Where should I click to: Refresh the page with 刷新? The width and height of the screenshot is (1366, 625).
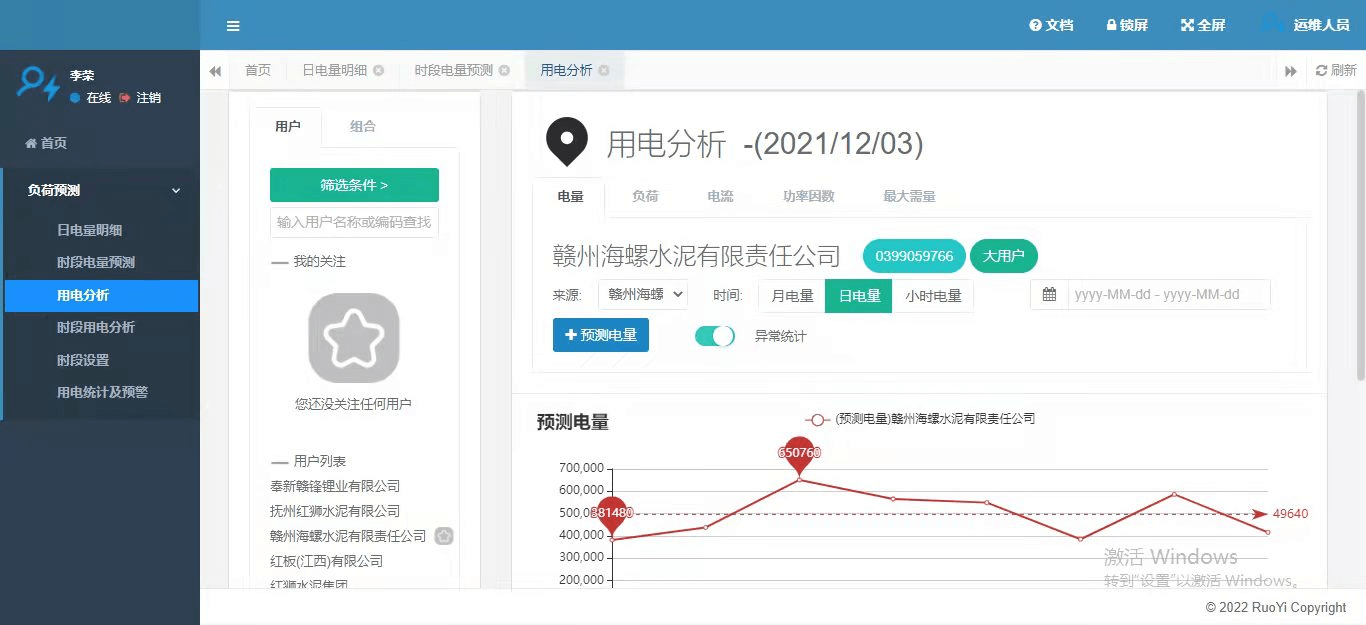(1336, 71)
